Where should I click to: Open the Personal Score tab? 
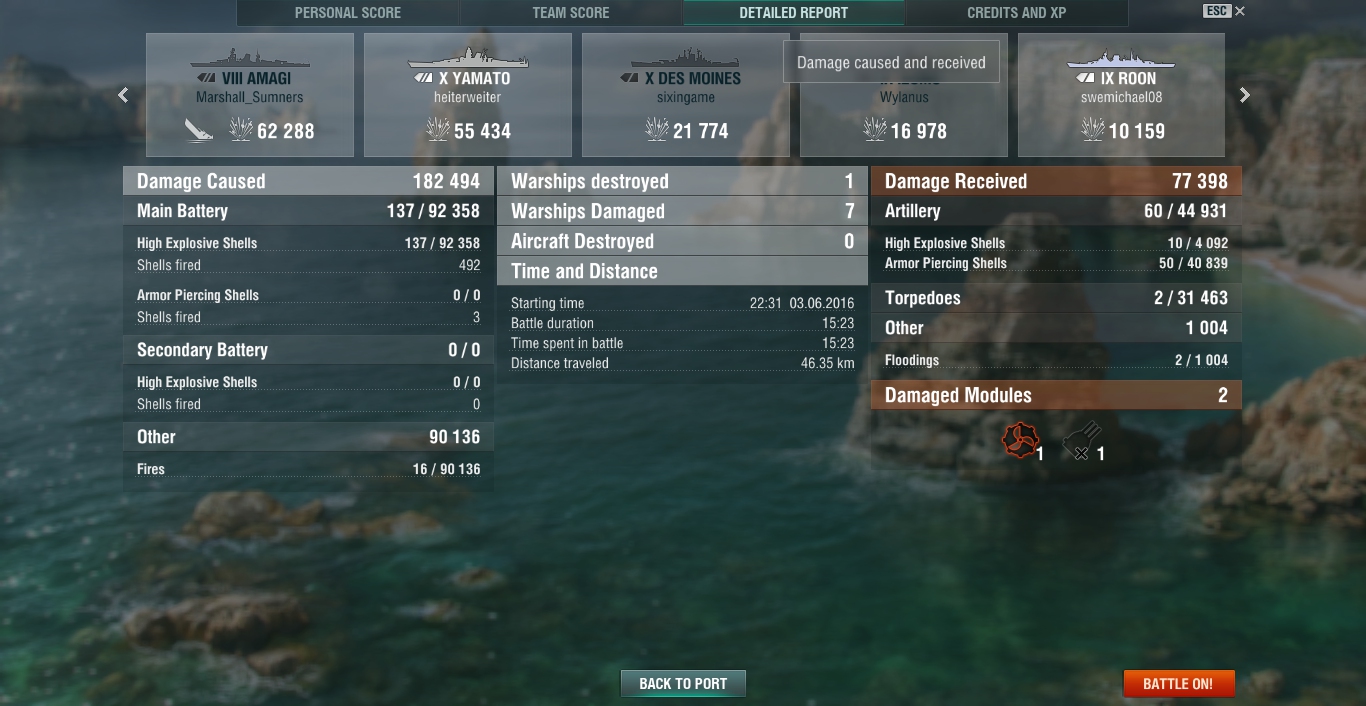(x=348, y=13)
